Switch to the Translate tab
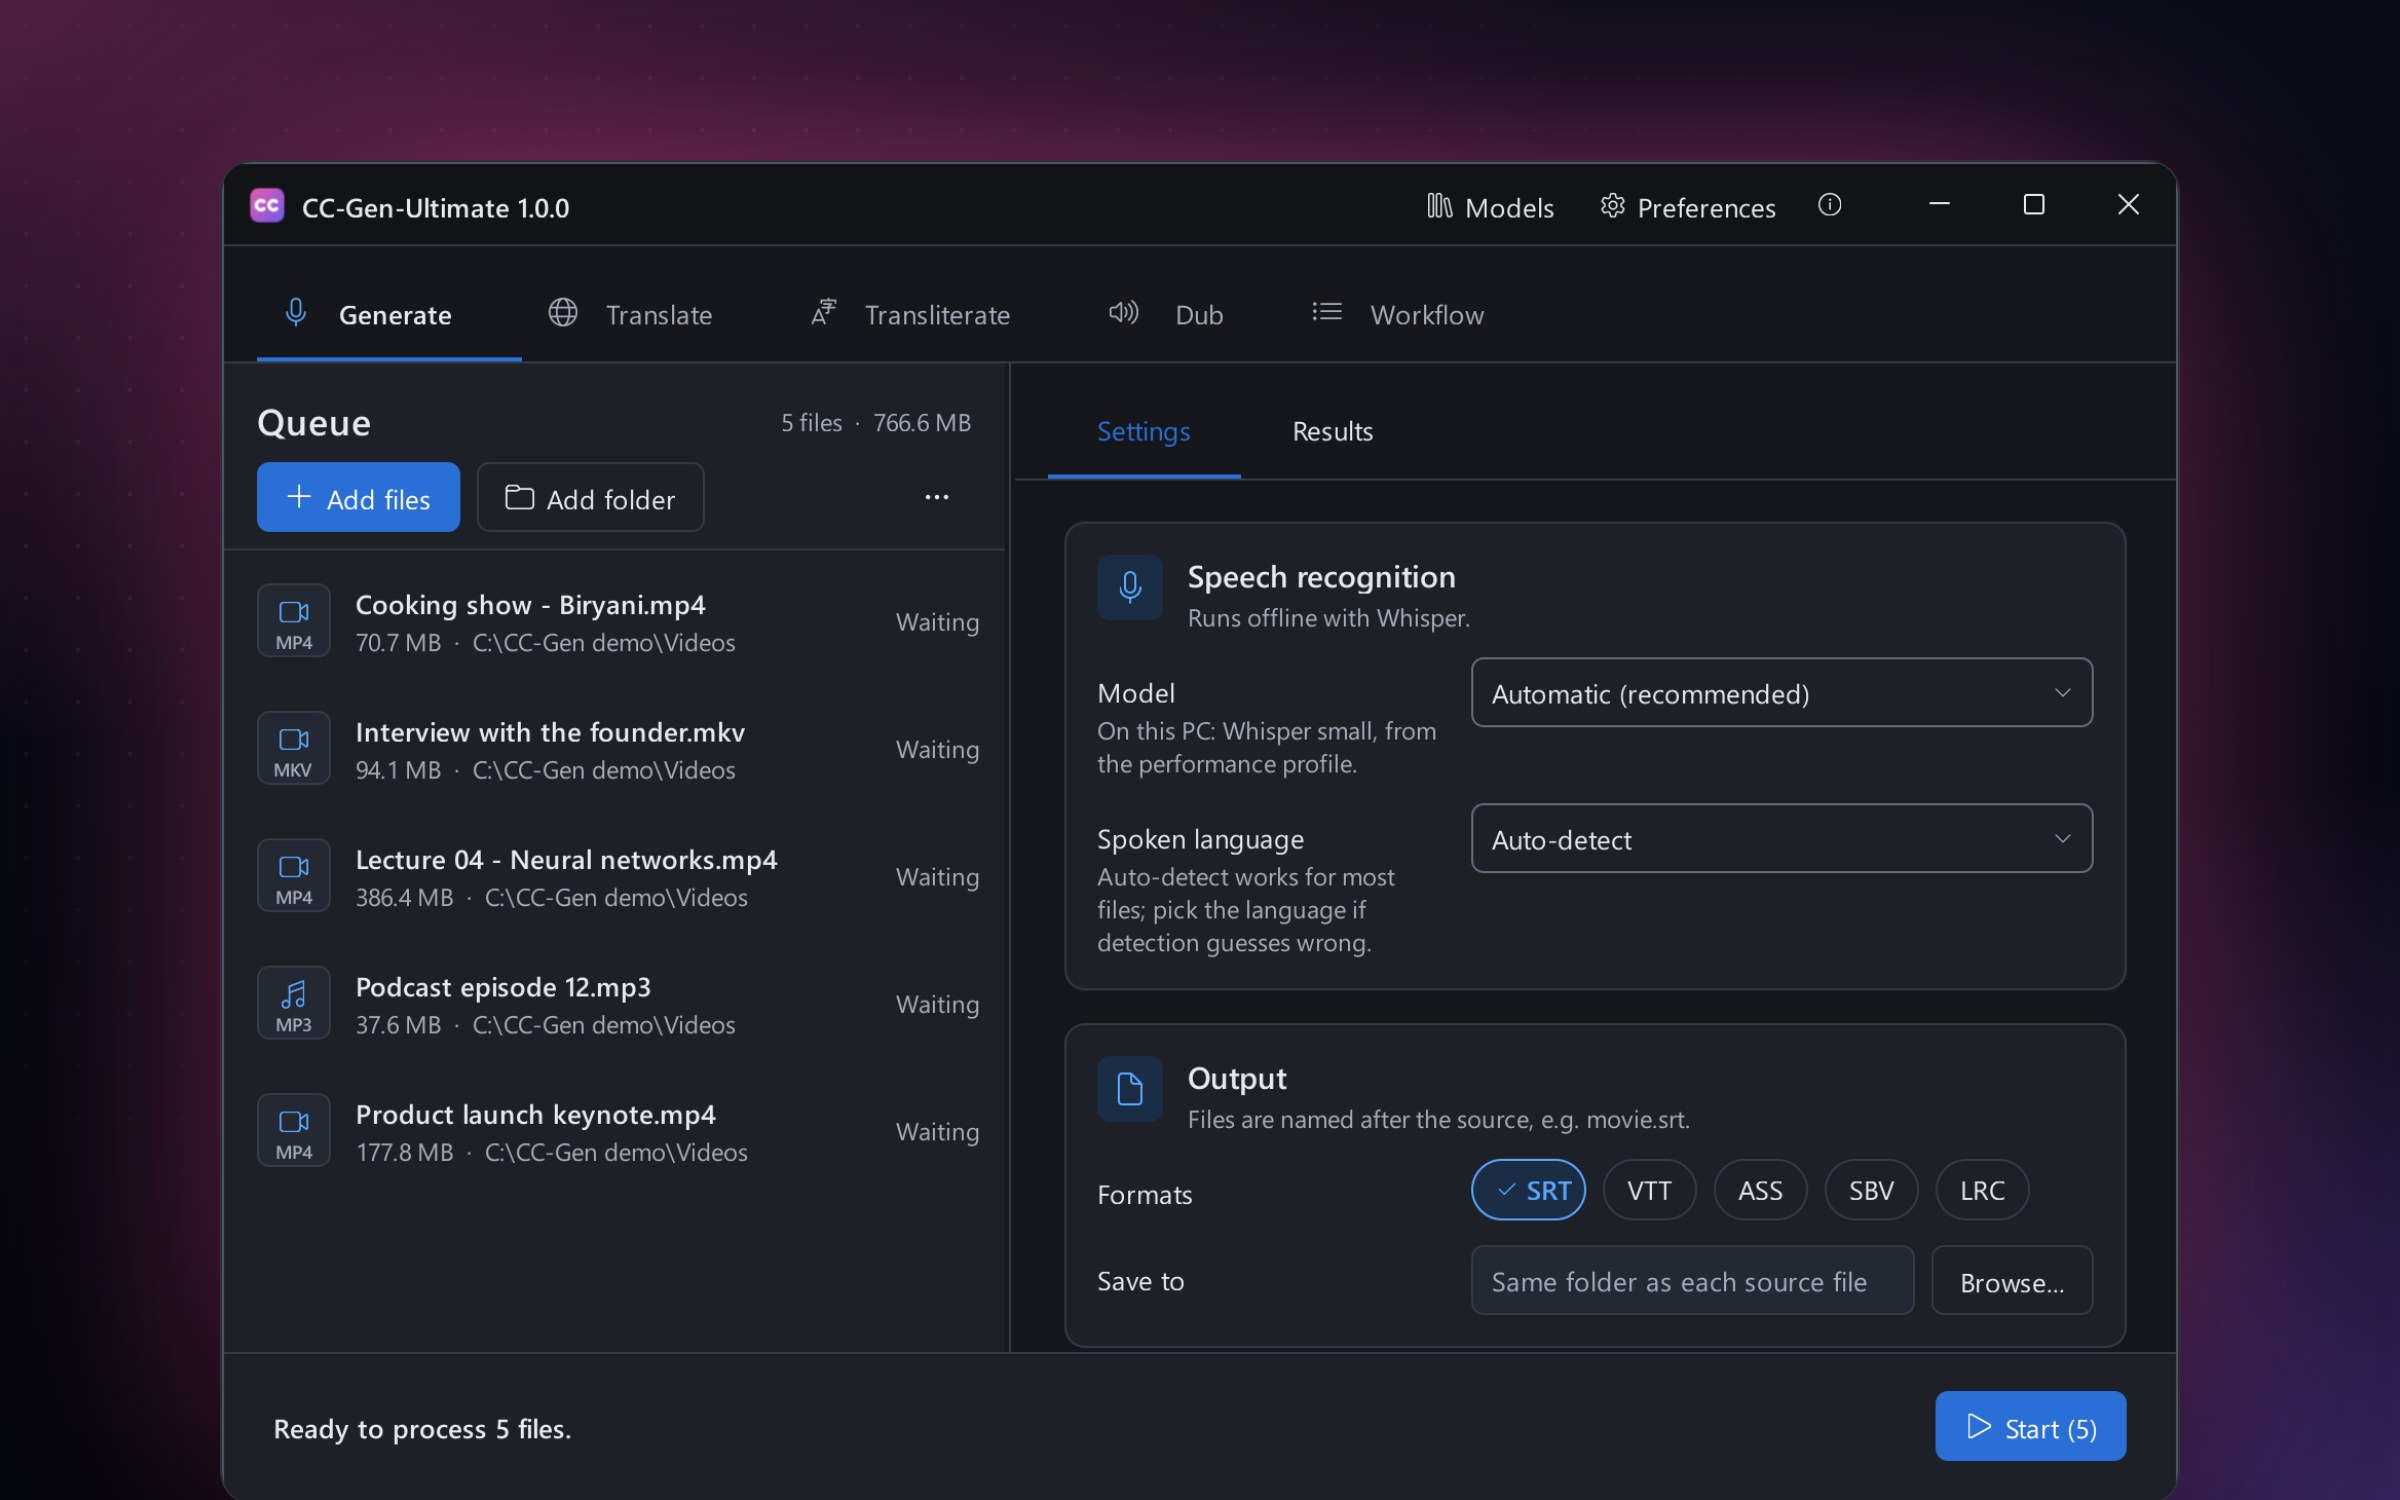The width and height of the screenshot is (2400, 1500). tap(630, 314)
